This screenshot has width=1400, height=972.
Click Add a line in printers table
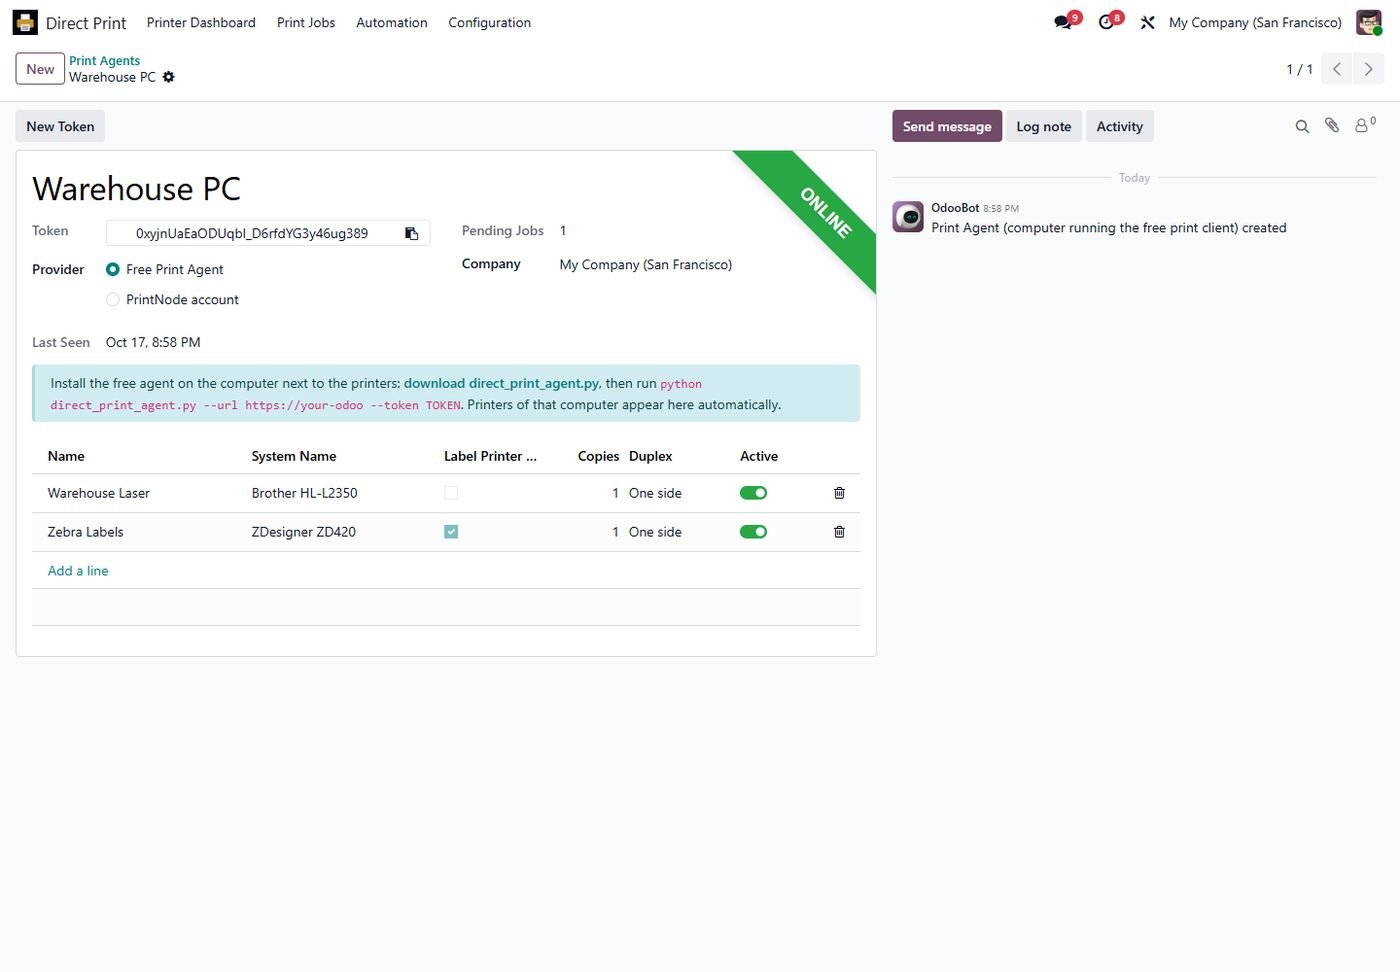pyautogui.click(x=78, y=571)
